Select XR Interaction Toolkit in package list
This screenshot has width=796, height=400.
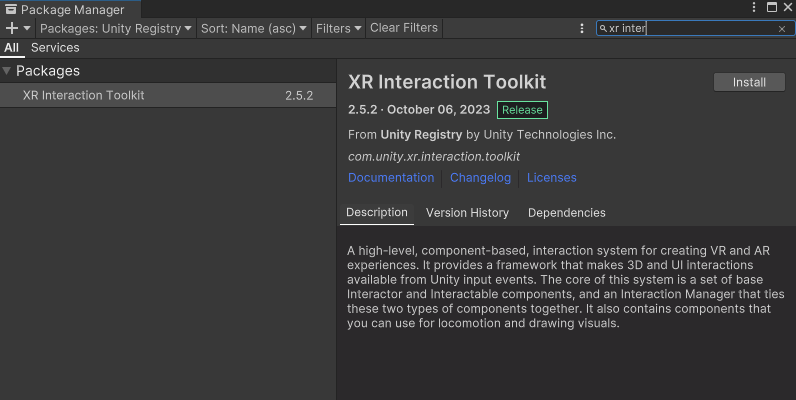point(168,95)
